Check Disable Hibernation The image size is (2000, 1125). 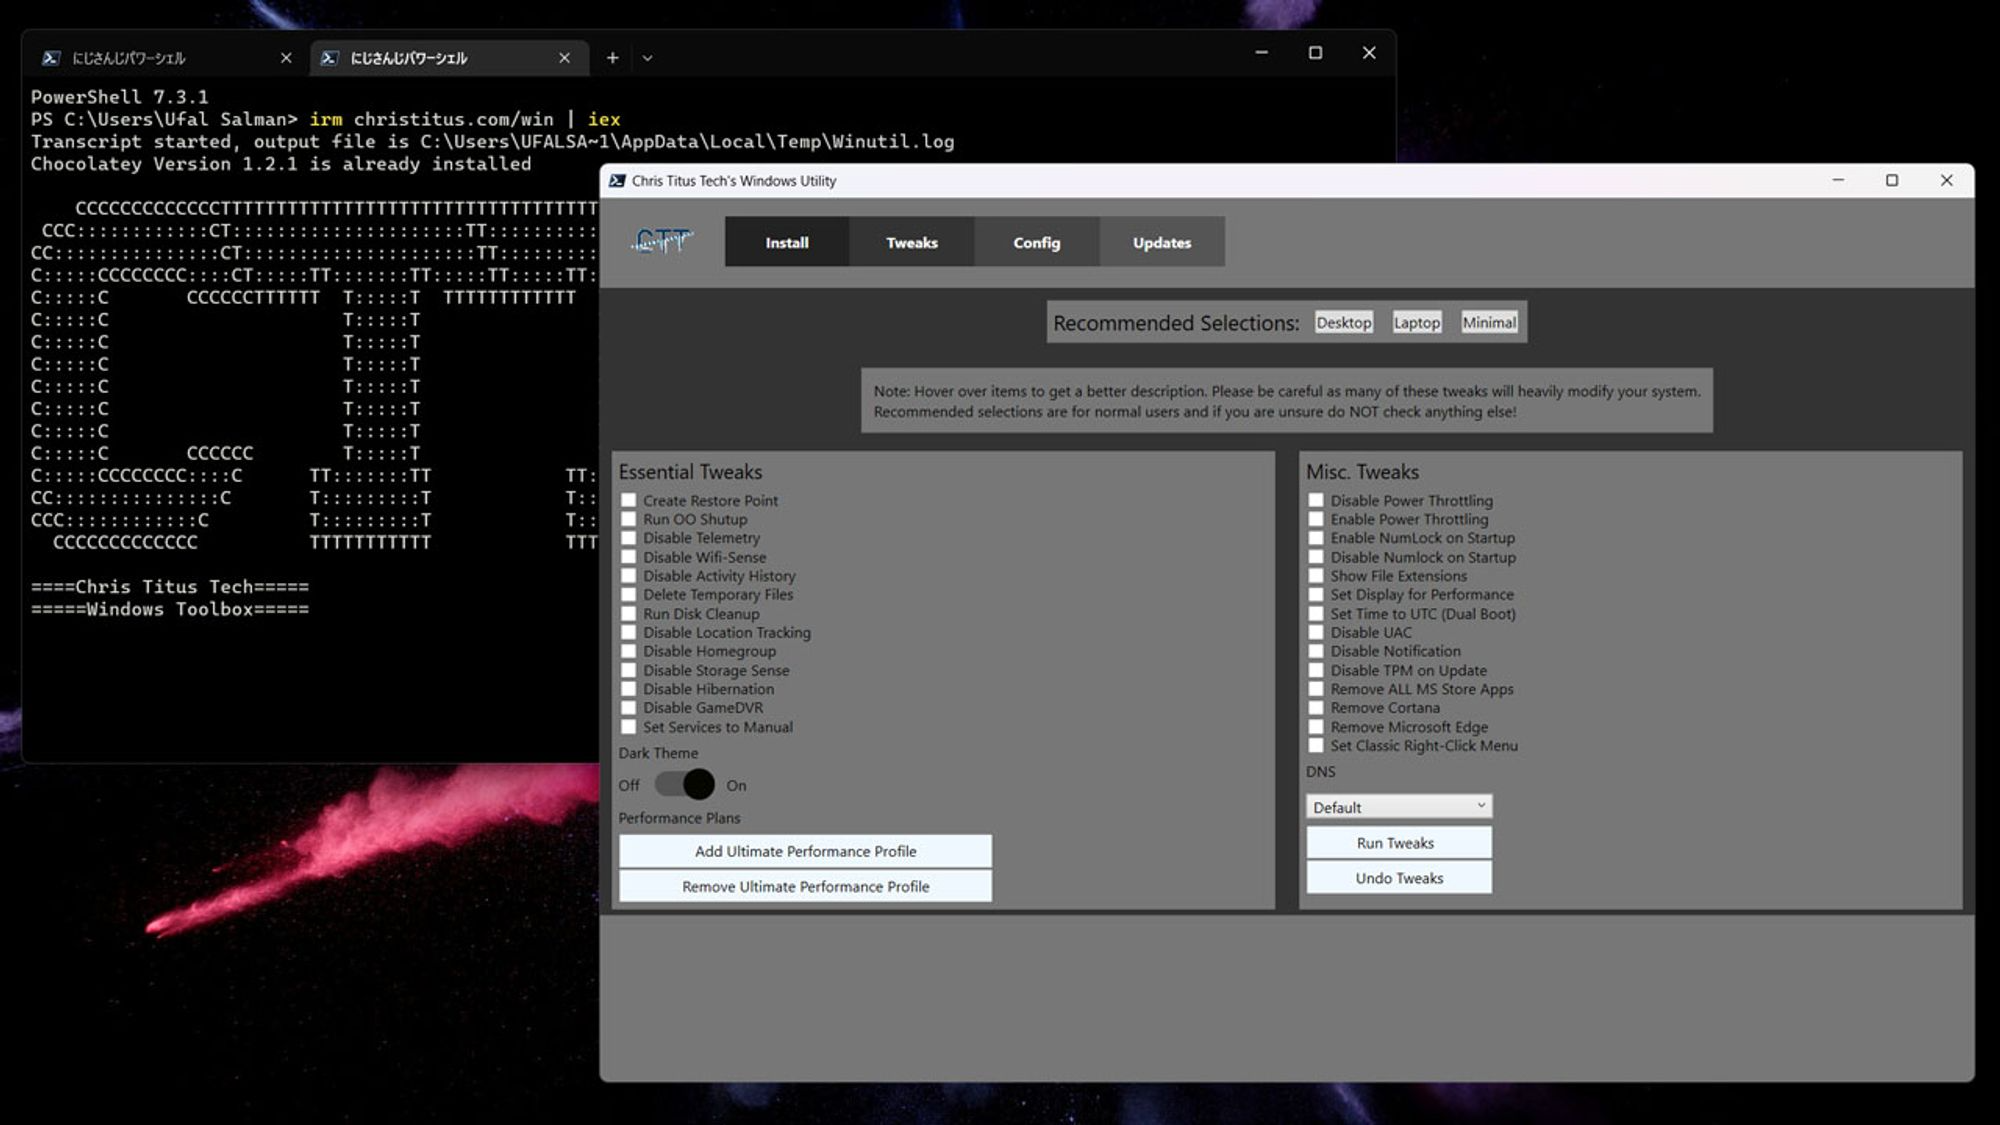pyautogui.click(x=628, y=689)
